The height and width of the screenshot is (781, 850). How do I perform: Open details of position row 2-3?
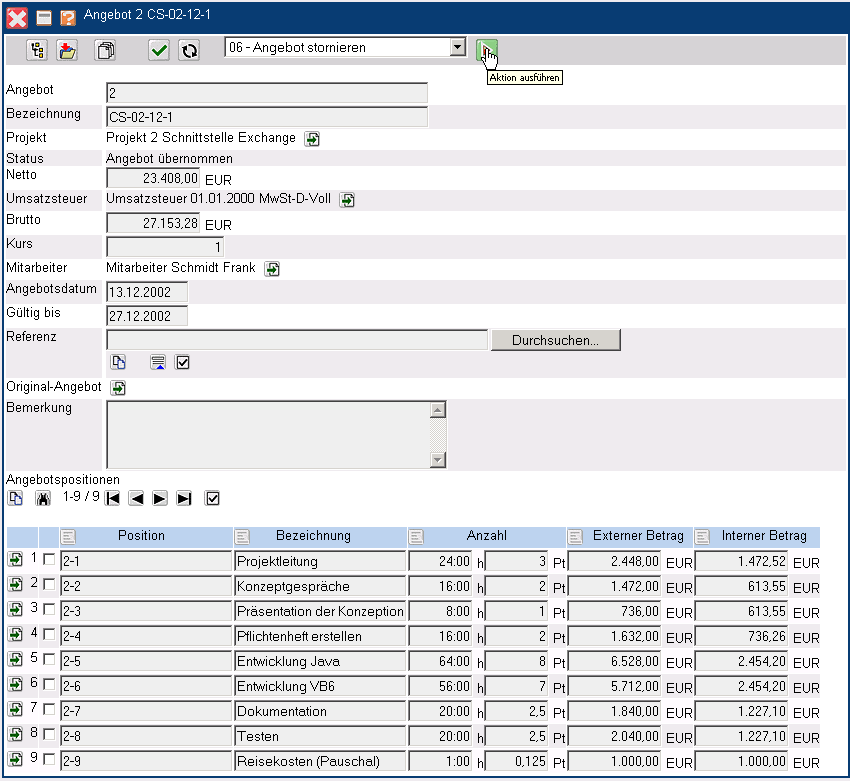(16, 610)
